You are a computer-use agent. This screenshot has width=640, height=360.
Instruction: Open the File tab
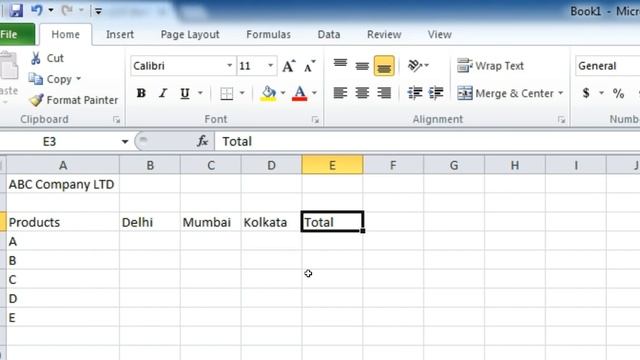coord(16,35)
